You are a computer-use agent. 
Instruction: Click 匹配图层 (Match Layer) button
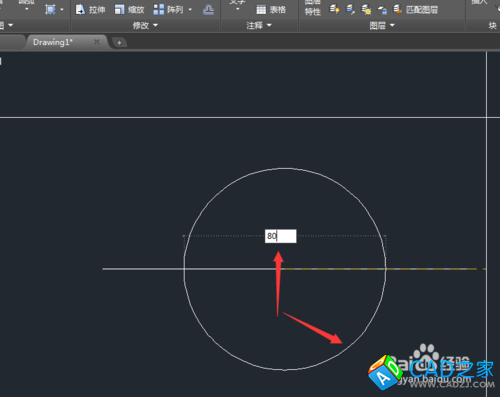click(x=416, y=10)
